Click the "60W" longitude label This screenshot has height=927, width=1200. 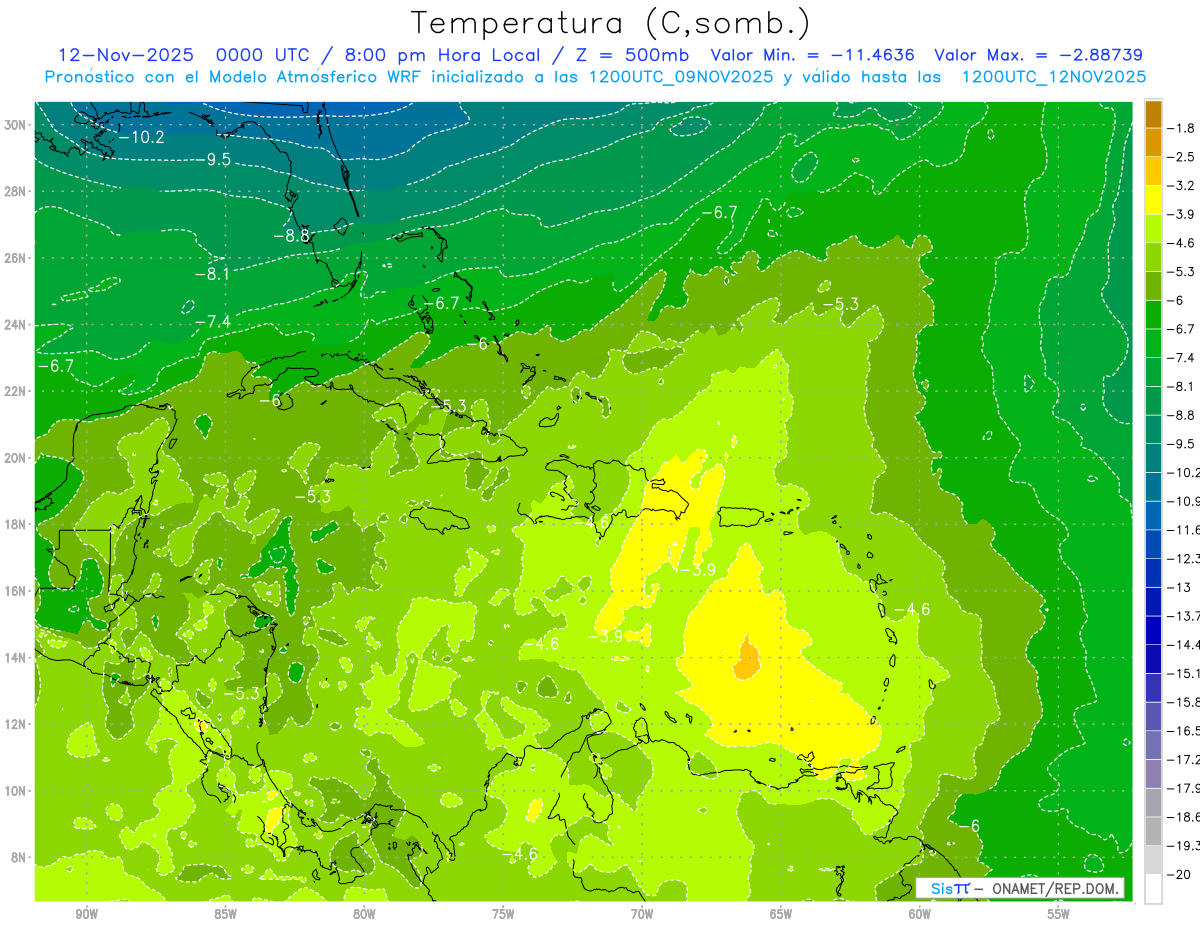pos(920,914)
